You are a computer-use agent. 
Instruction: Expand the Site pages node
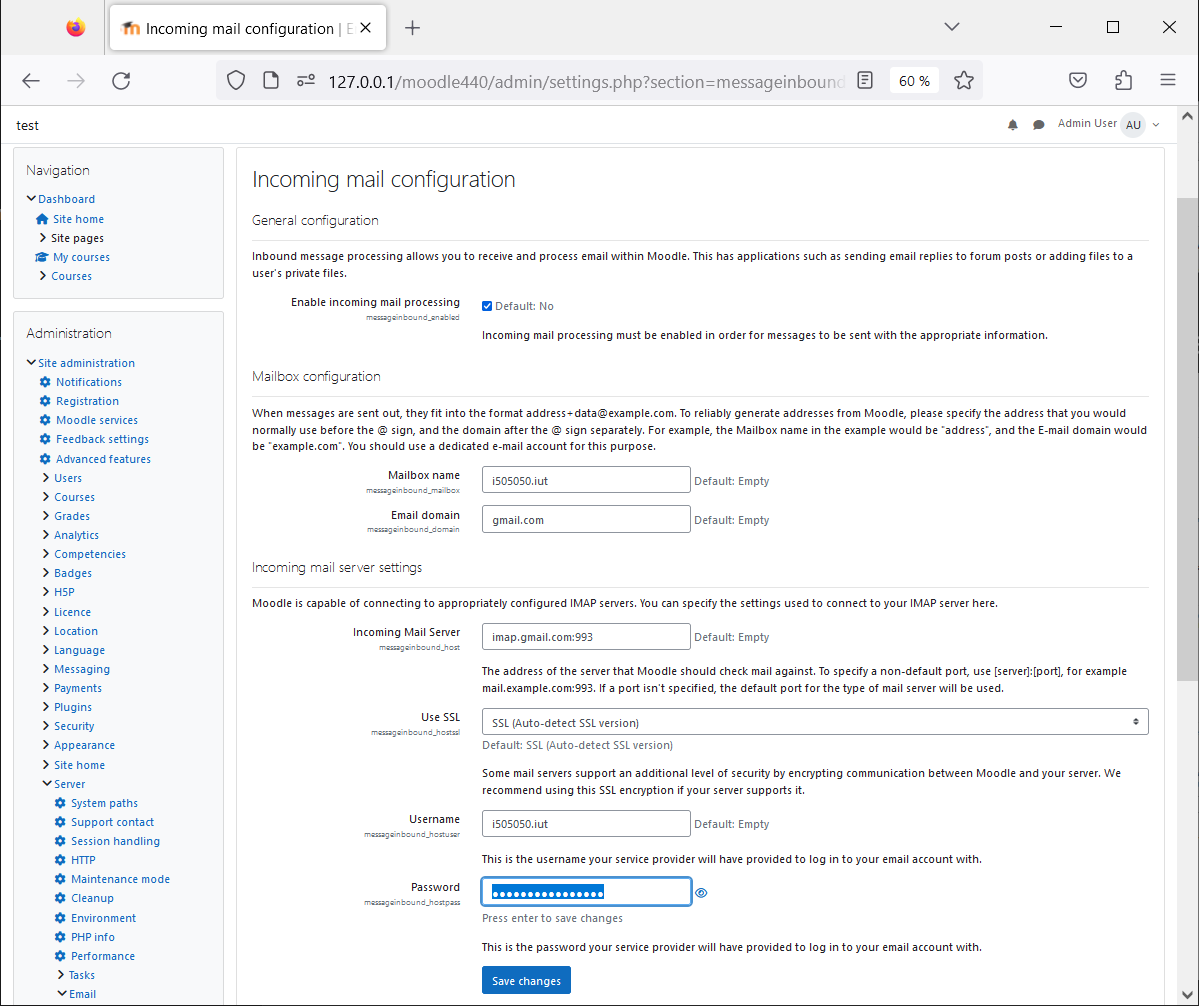(43, 238)
